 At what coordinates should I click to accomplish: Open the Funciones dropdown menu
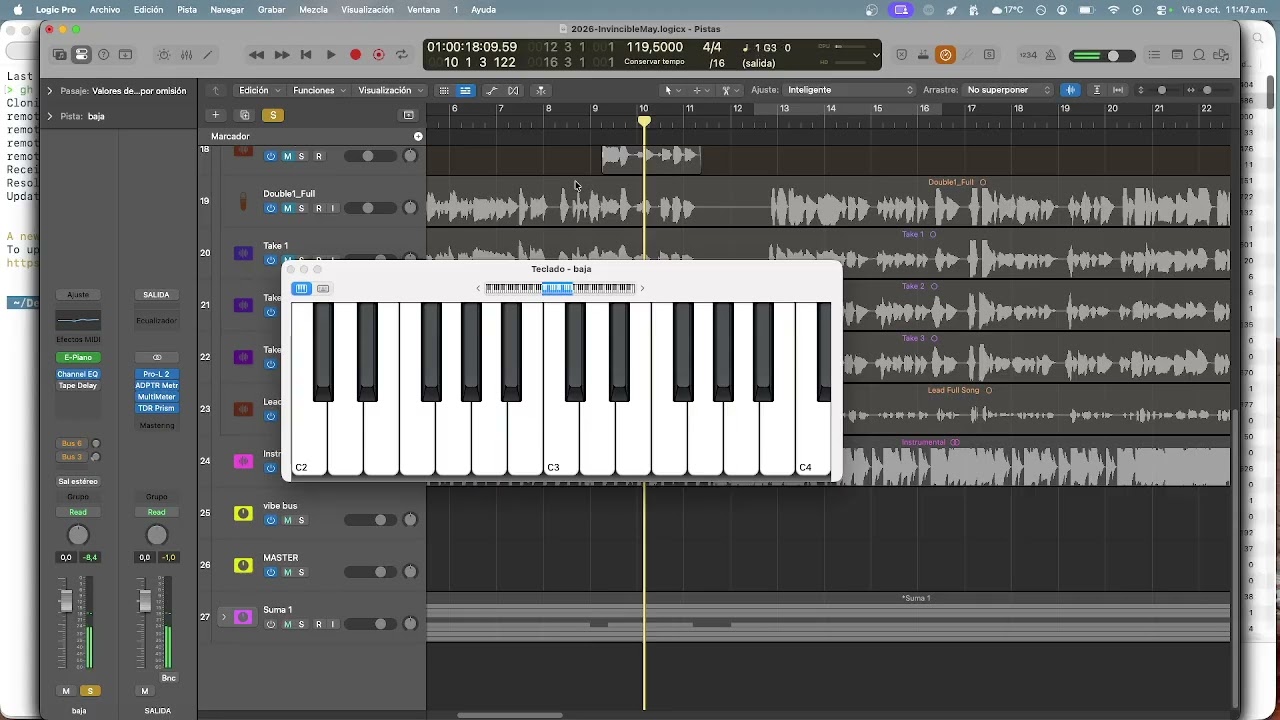[x=319, y=90]
